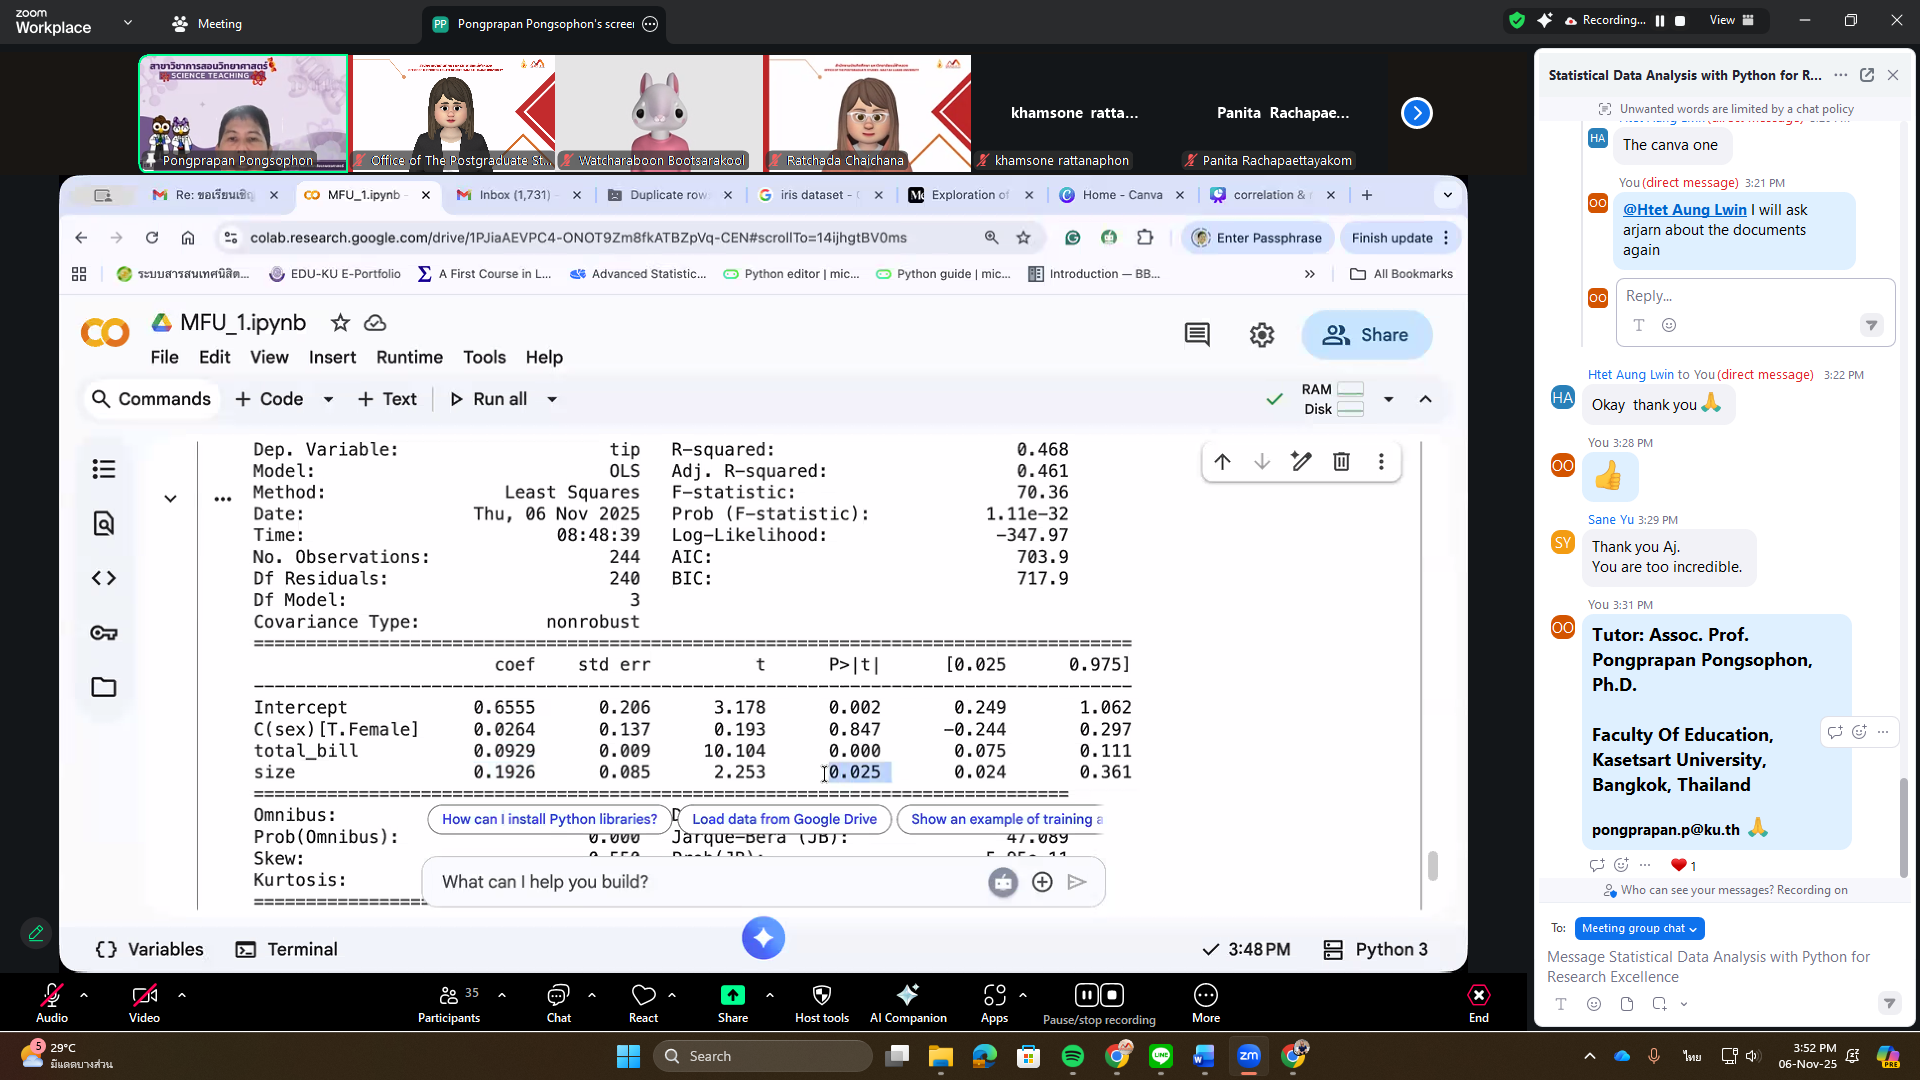Click Load data from Google Drive suggestion
Viewport: 1920px width, 1080px height.
(784, 819)
